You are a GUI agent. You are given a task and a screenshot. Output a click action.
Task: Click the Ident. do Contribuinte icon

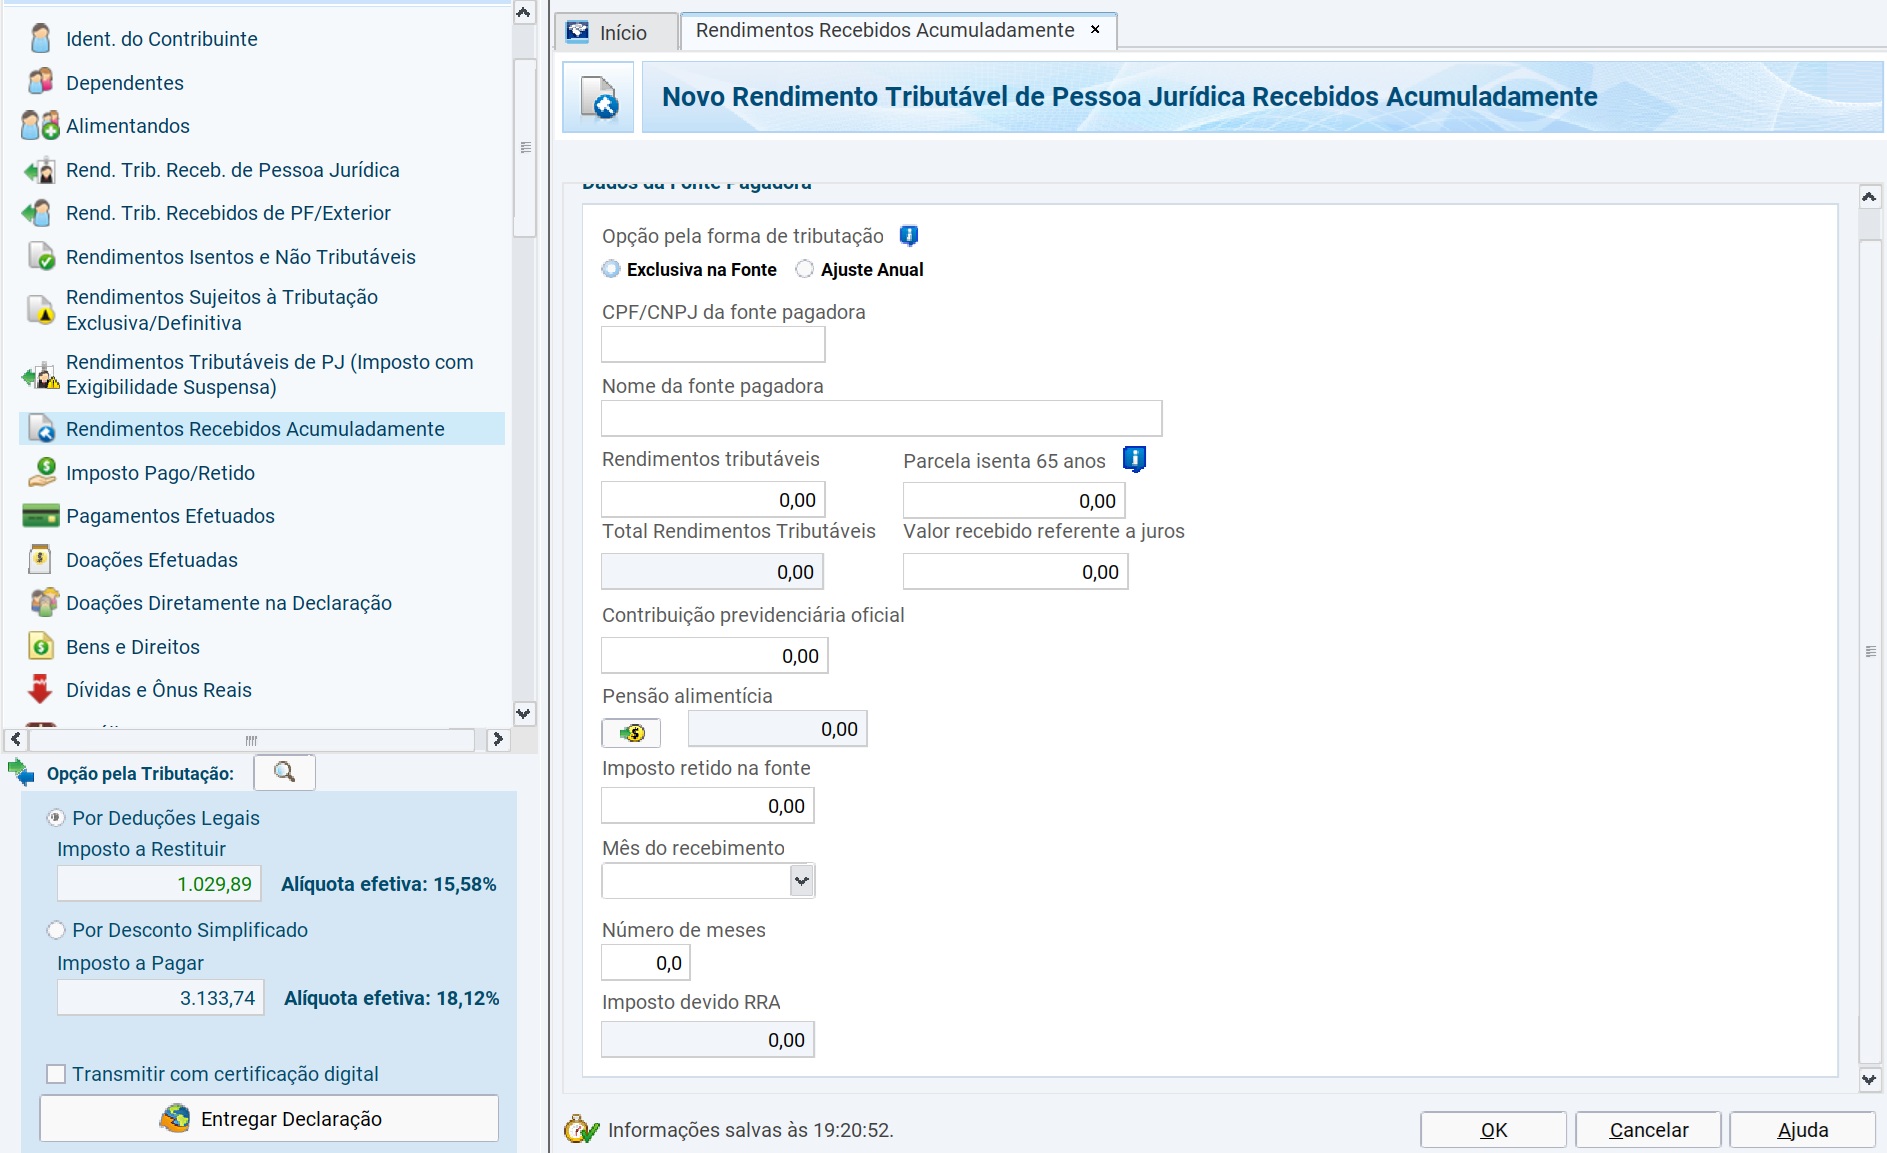coord(40,39)
